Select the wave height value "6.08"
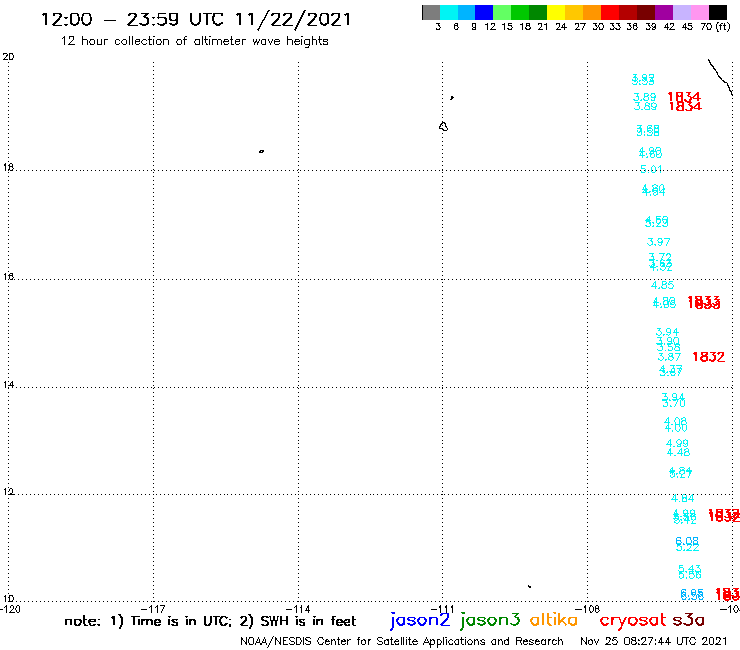The image size is (740, 650). click(x=687, y=540)
